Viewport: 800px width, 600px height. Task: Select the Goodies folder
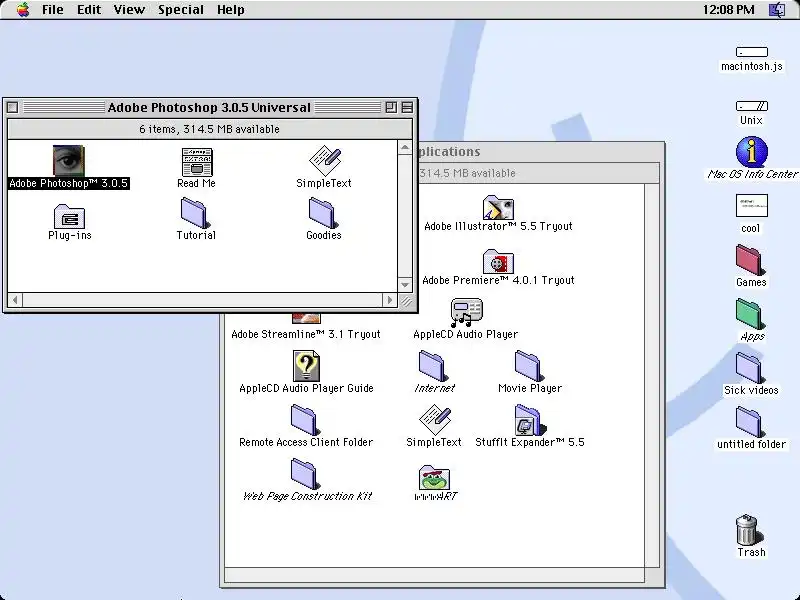click(x=322, y=213)
